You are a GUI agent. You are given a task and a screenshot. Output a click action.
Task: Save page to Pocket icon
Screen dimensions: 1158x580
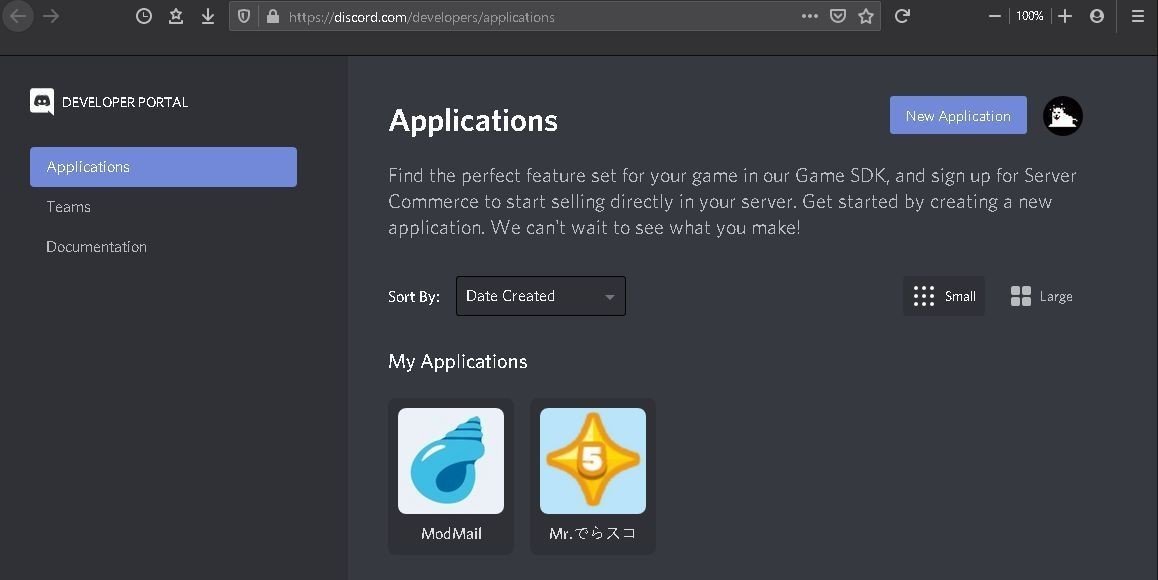click(837, 16)
